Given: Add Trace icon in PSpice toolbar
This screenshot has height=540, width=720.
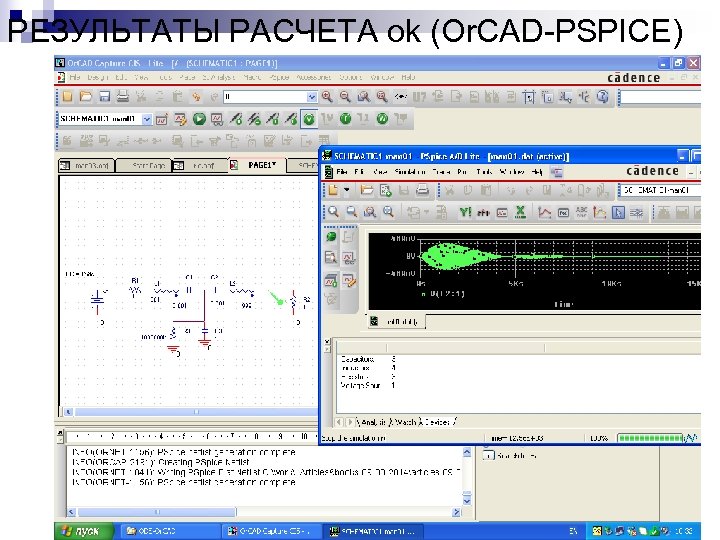Looking at the screenshot, I should pos(545,212).
